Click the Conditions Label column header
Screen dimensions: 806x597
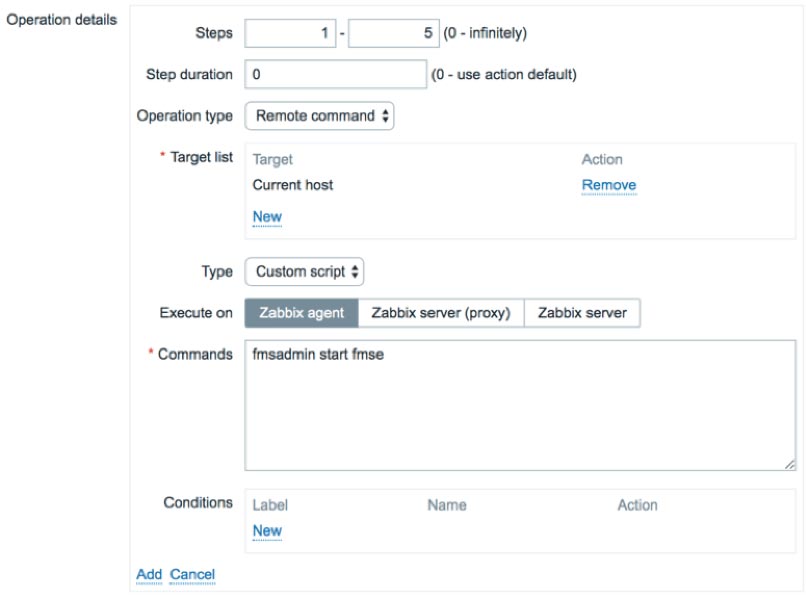pos(270,505)
